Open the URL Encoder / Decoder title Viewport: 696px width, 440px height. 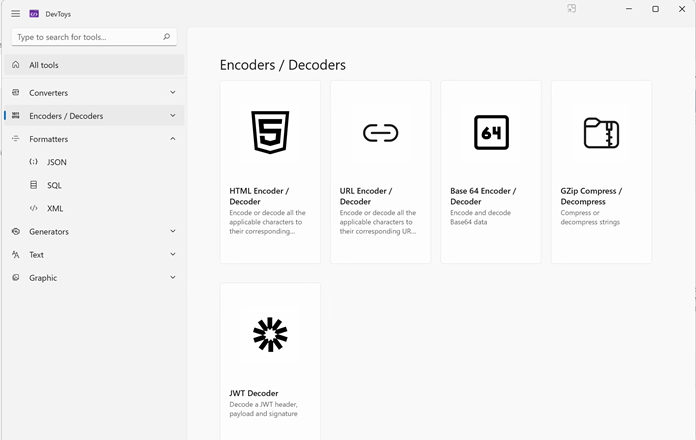[x=366, y=196]
